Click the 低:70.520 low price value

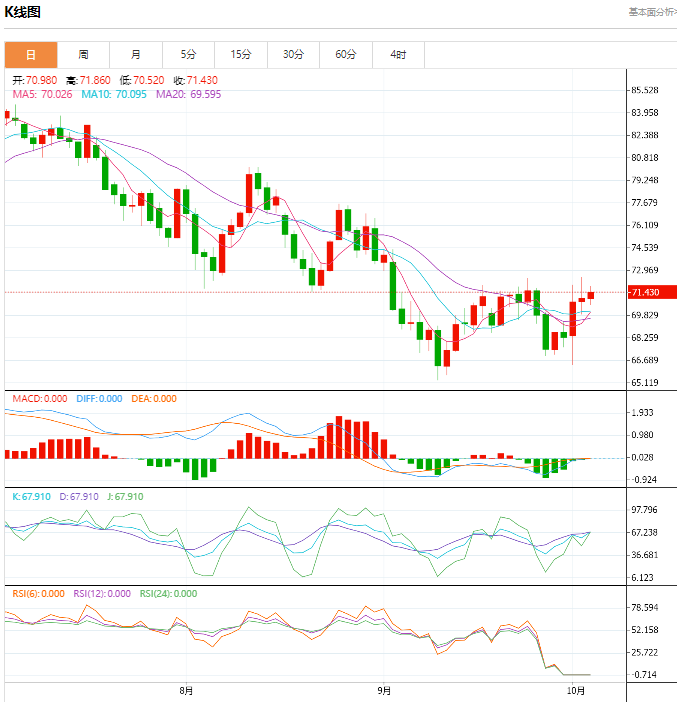[142, 81]
